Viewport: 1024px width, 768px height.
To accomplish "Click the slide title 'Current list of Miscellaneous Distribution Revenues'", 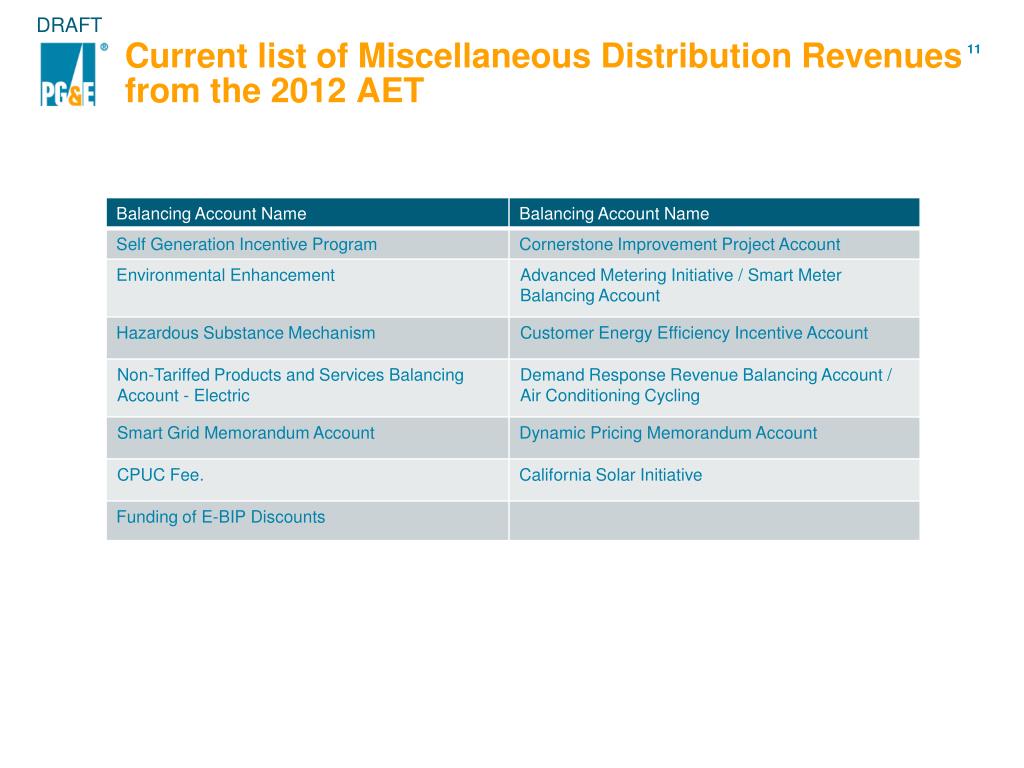I will 543,73.
